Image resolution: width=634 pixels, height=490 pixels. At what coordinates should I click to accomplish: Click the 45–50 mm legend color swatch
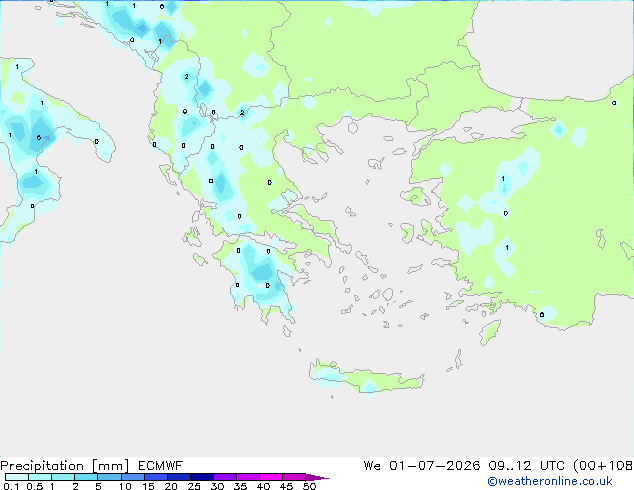pyautogui.click(x=294, y=477)
